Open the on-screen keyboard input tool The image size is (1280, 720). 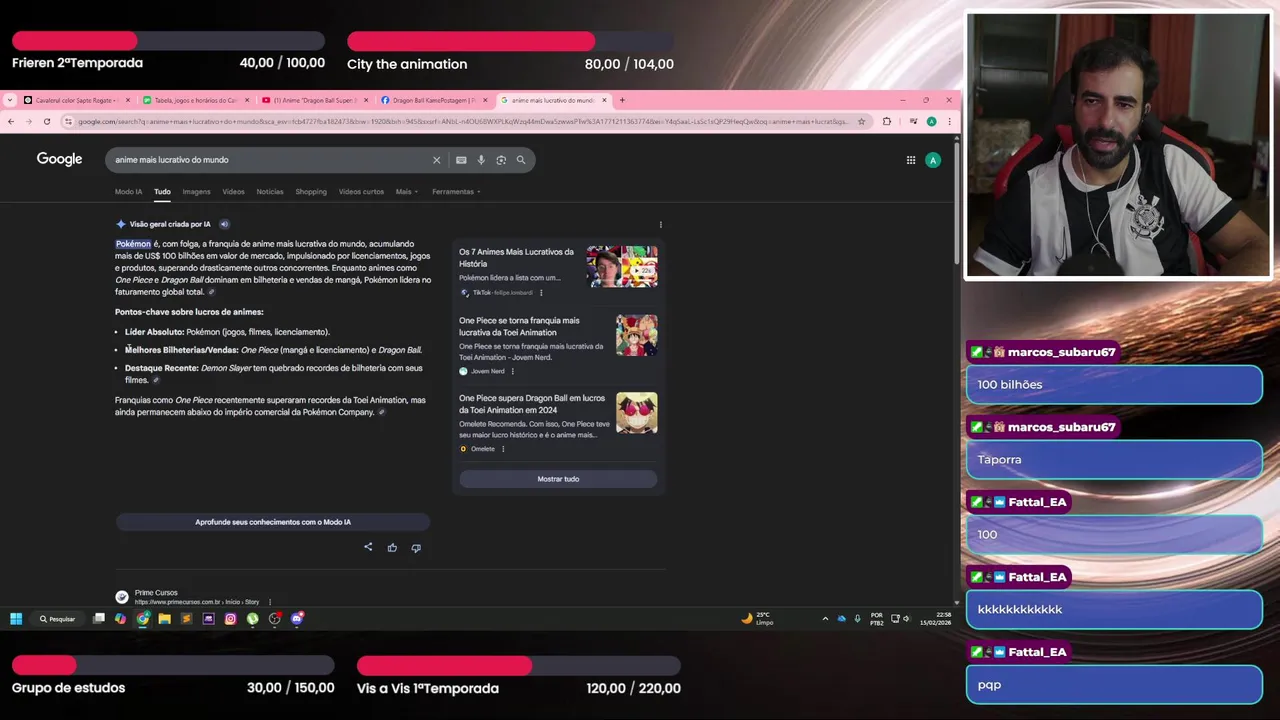pyautogui.click(x=461, y=160)
